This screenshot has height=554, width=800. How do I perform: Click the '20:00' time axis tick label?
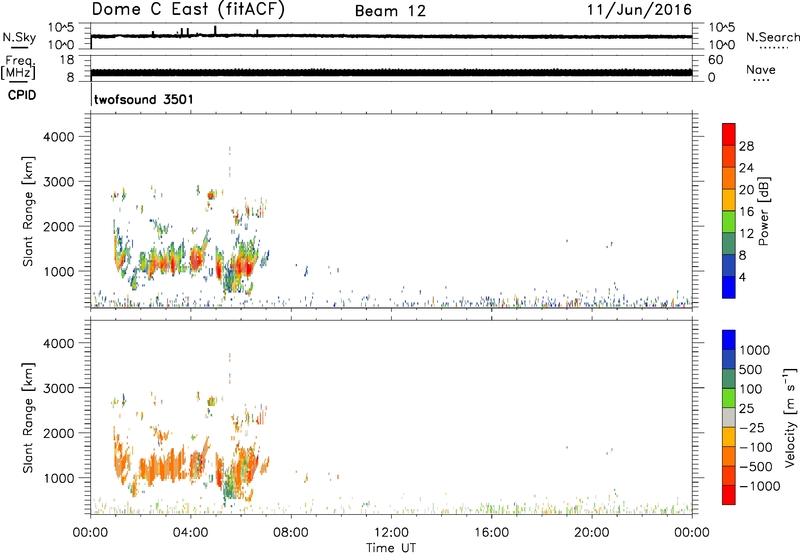591,533
